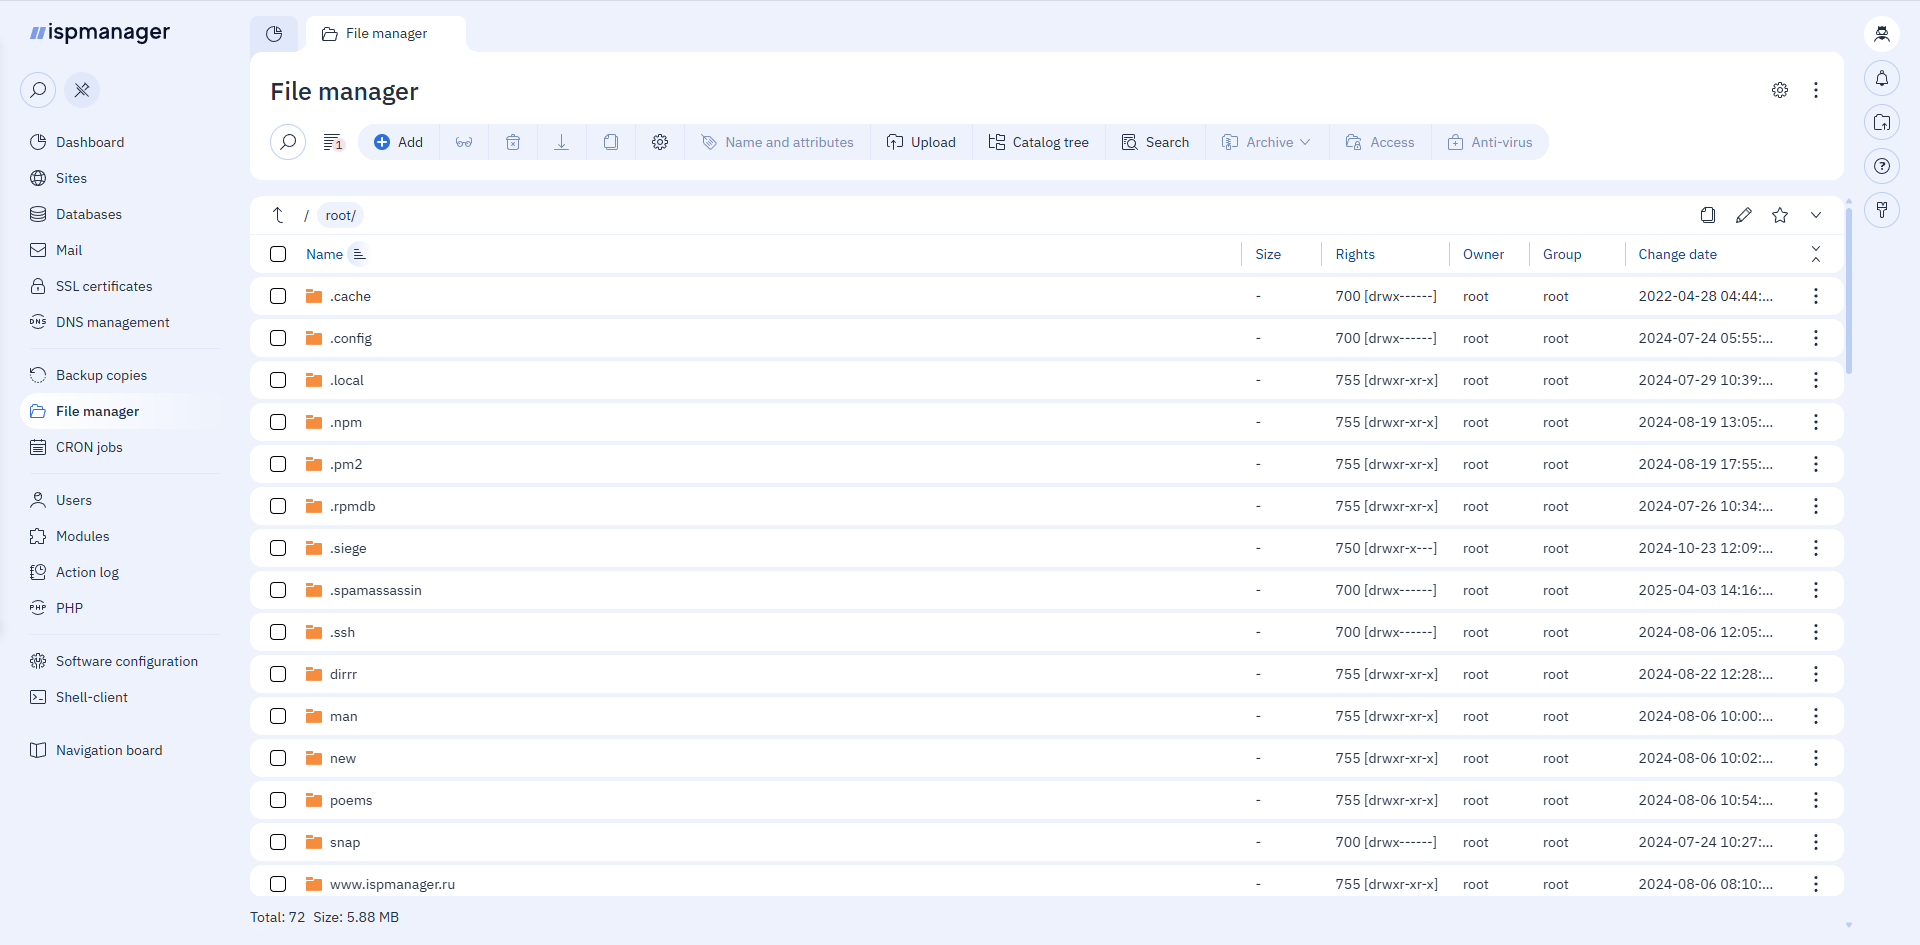The height and width of the screenshot is (945, 1920).
Task: Click the Access toolbar button
Action: (1380, 142)
